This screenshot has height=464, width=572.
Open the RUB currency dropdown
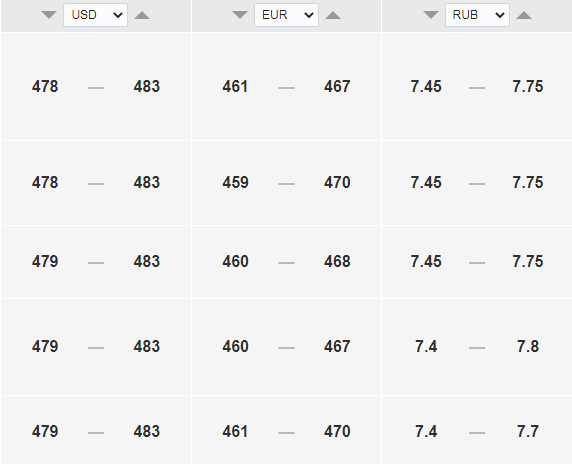pyautogui.click(x=477, y=15)
